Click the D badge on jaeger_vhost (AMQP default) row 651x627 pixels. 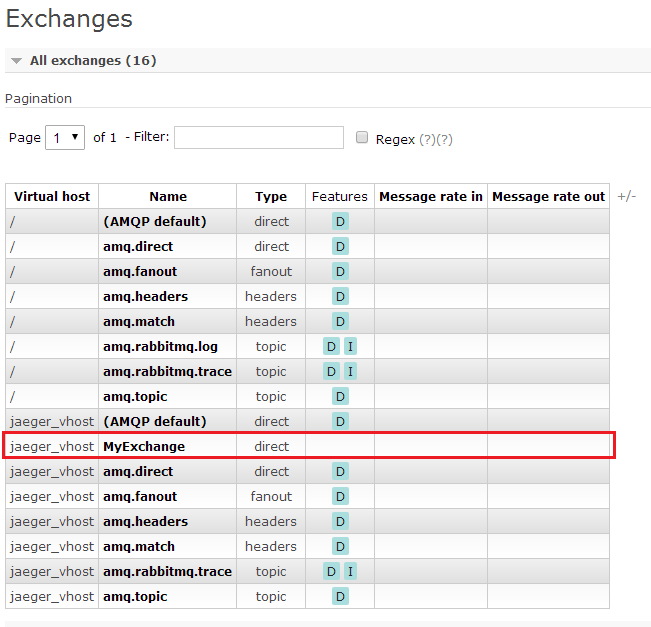point(340,421)
